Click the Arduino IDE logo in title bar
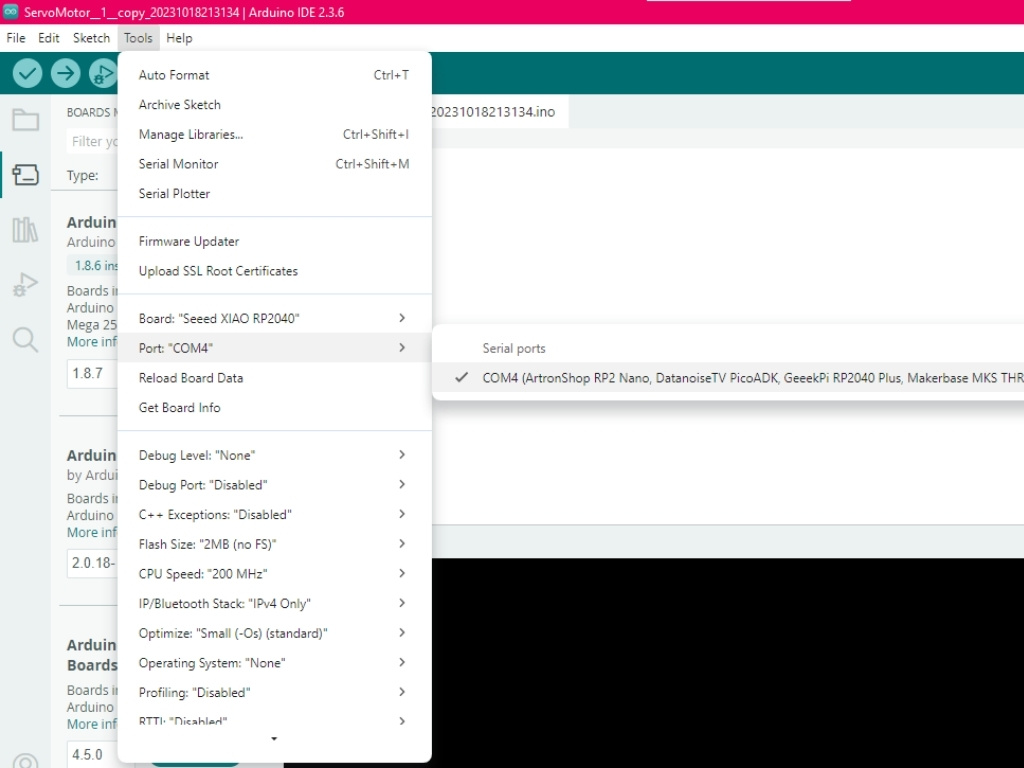The height and width of the screenshot is (768, 1024). tap(11, 11)
